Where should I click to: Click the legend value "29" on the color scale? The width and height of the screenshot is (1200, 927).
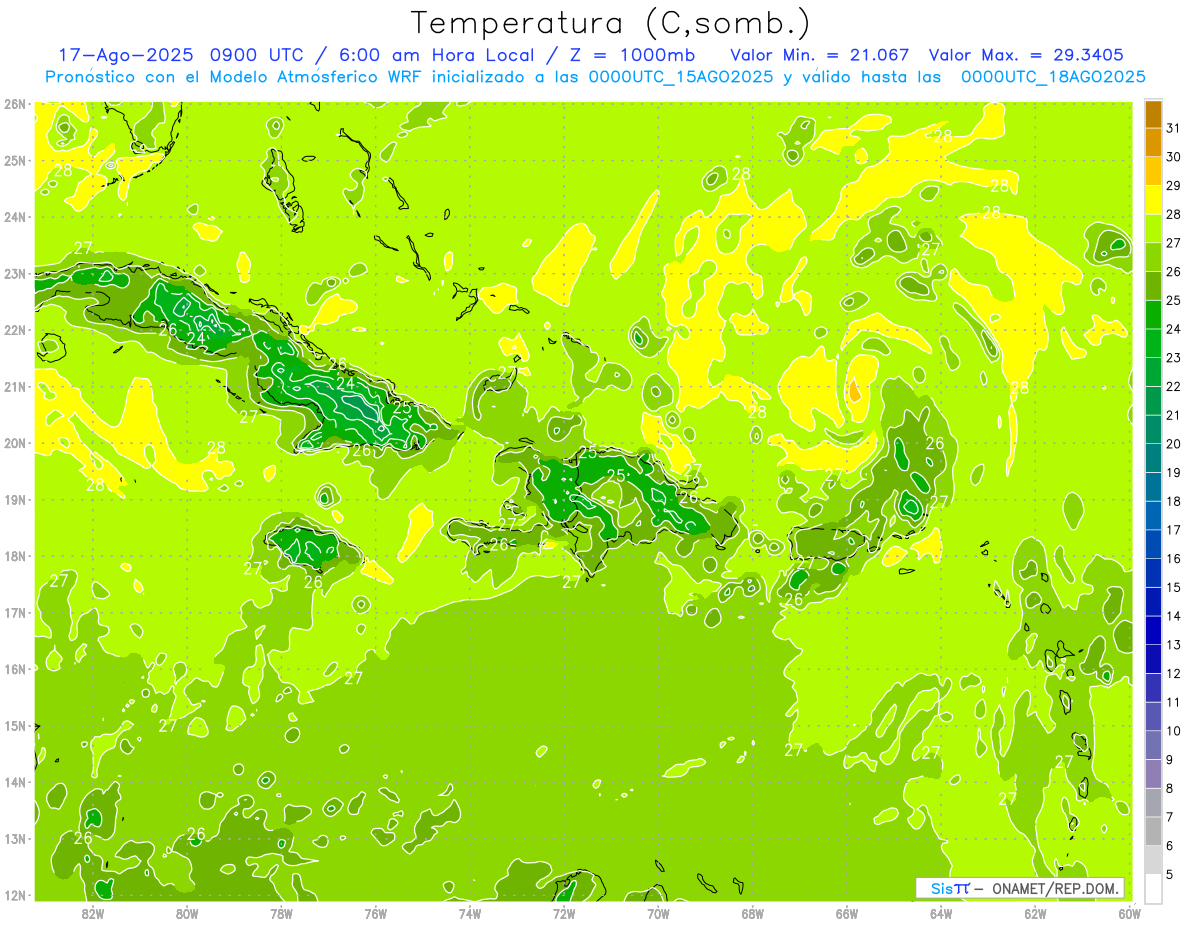(x=1174, y=185)
